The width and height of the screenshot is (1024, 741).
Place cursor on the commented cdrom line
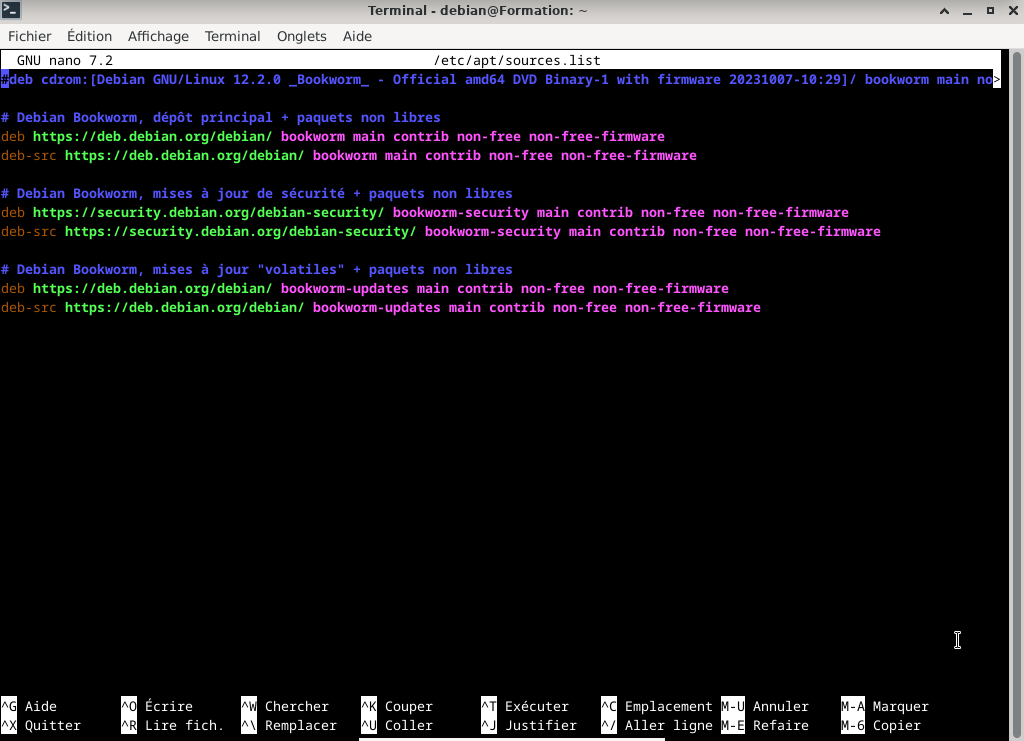[500, 80]
